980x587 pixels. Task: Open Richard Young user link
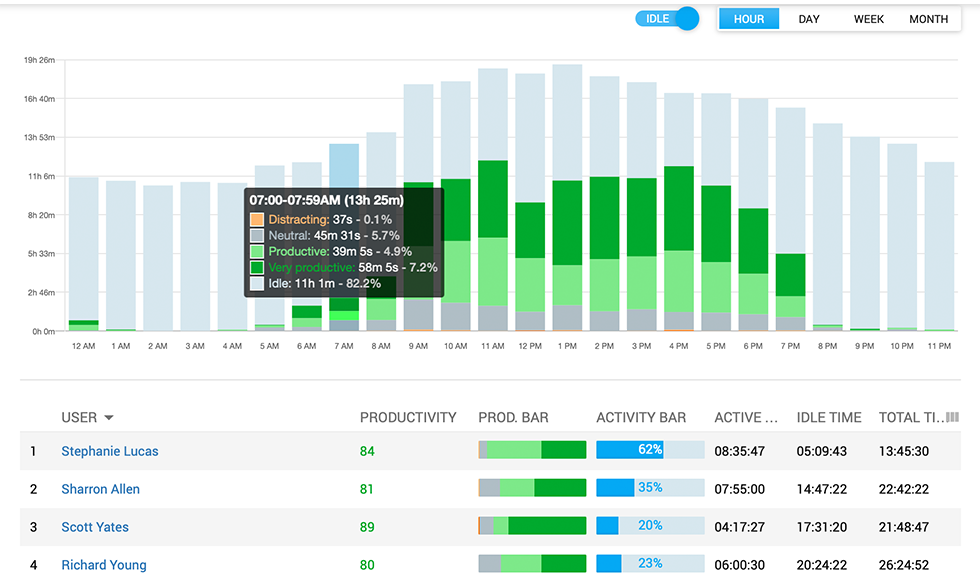pos(104,565)
